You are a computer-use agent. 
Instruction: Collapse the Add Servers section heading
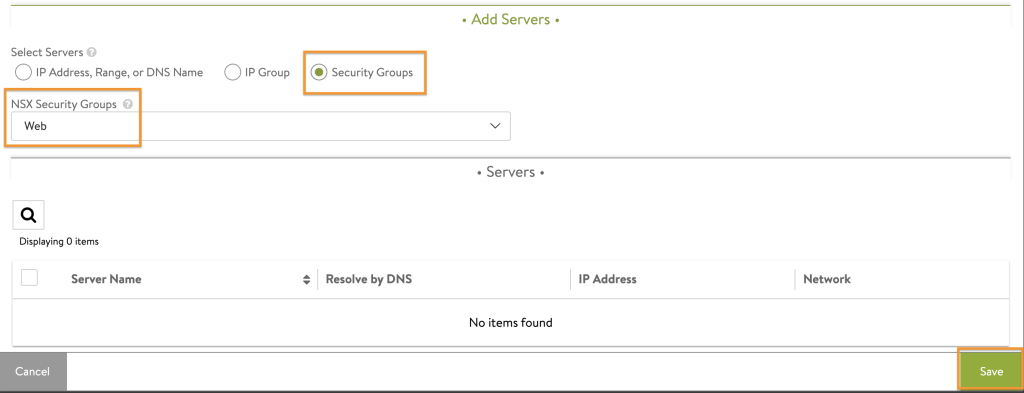(511, 20)
